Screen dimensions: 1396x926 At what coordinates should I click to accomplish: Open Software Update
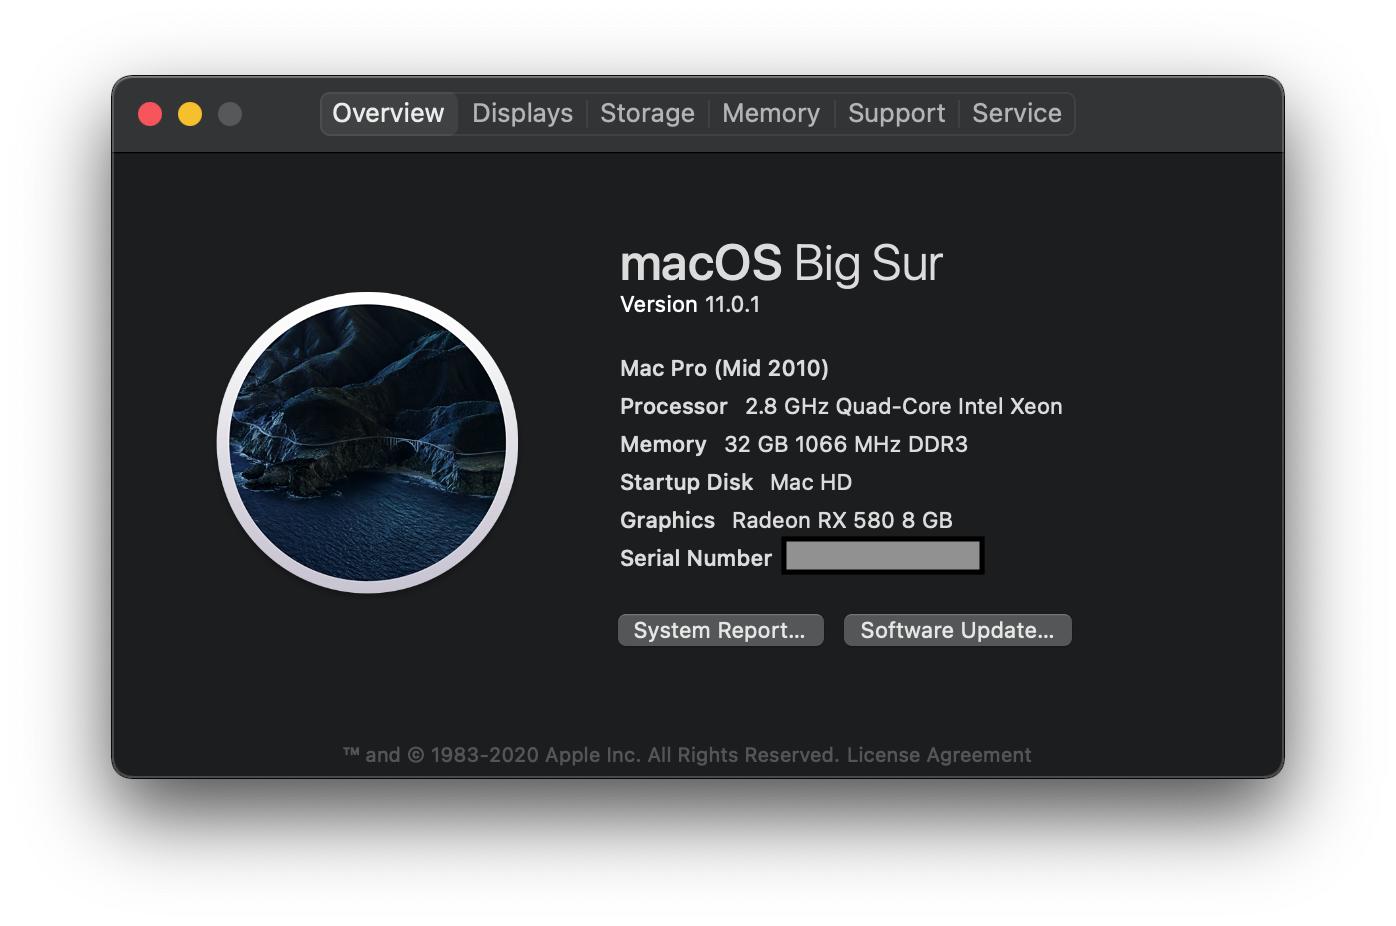click(957, 630)
